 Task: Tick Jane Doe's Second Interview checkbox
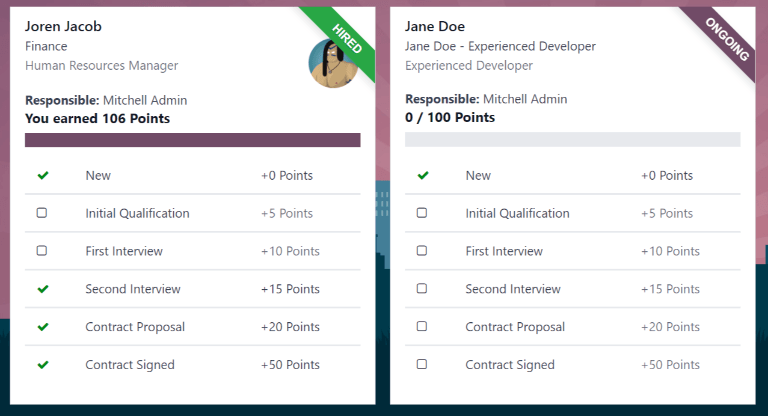tap(422, 288)
